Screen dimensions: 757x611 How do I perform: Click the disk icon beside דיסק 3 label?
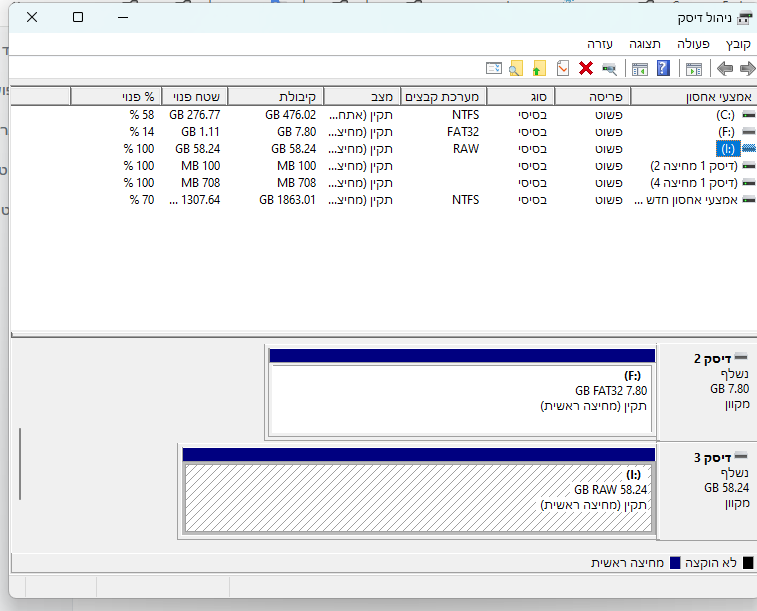pos(741,456)
